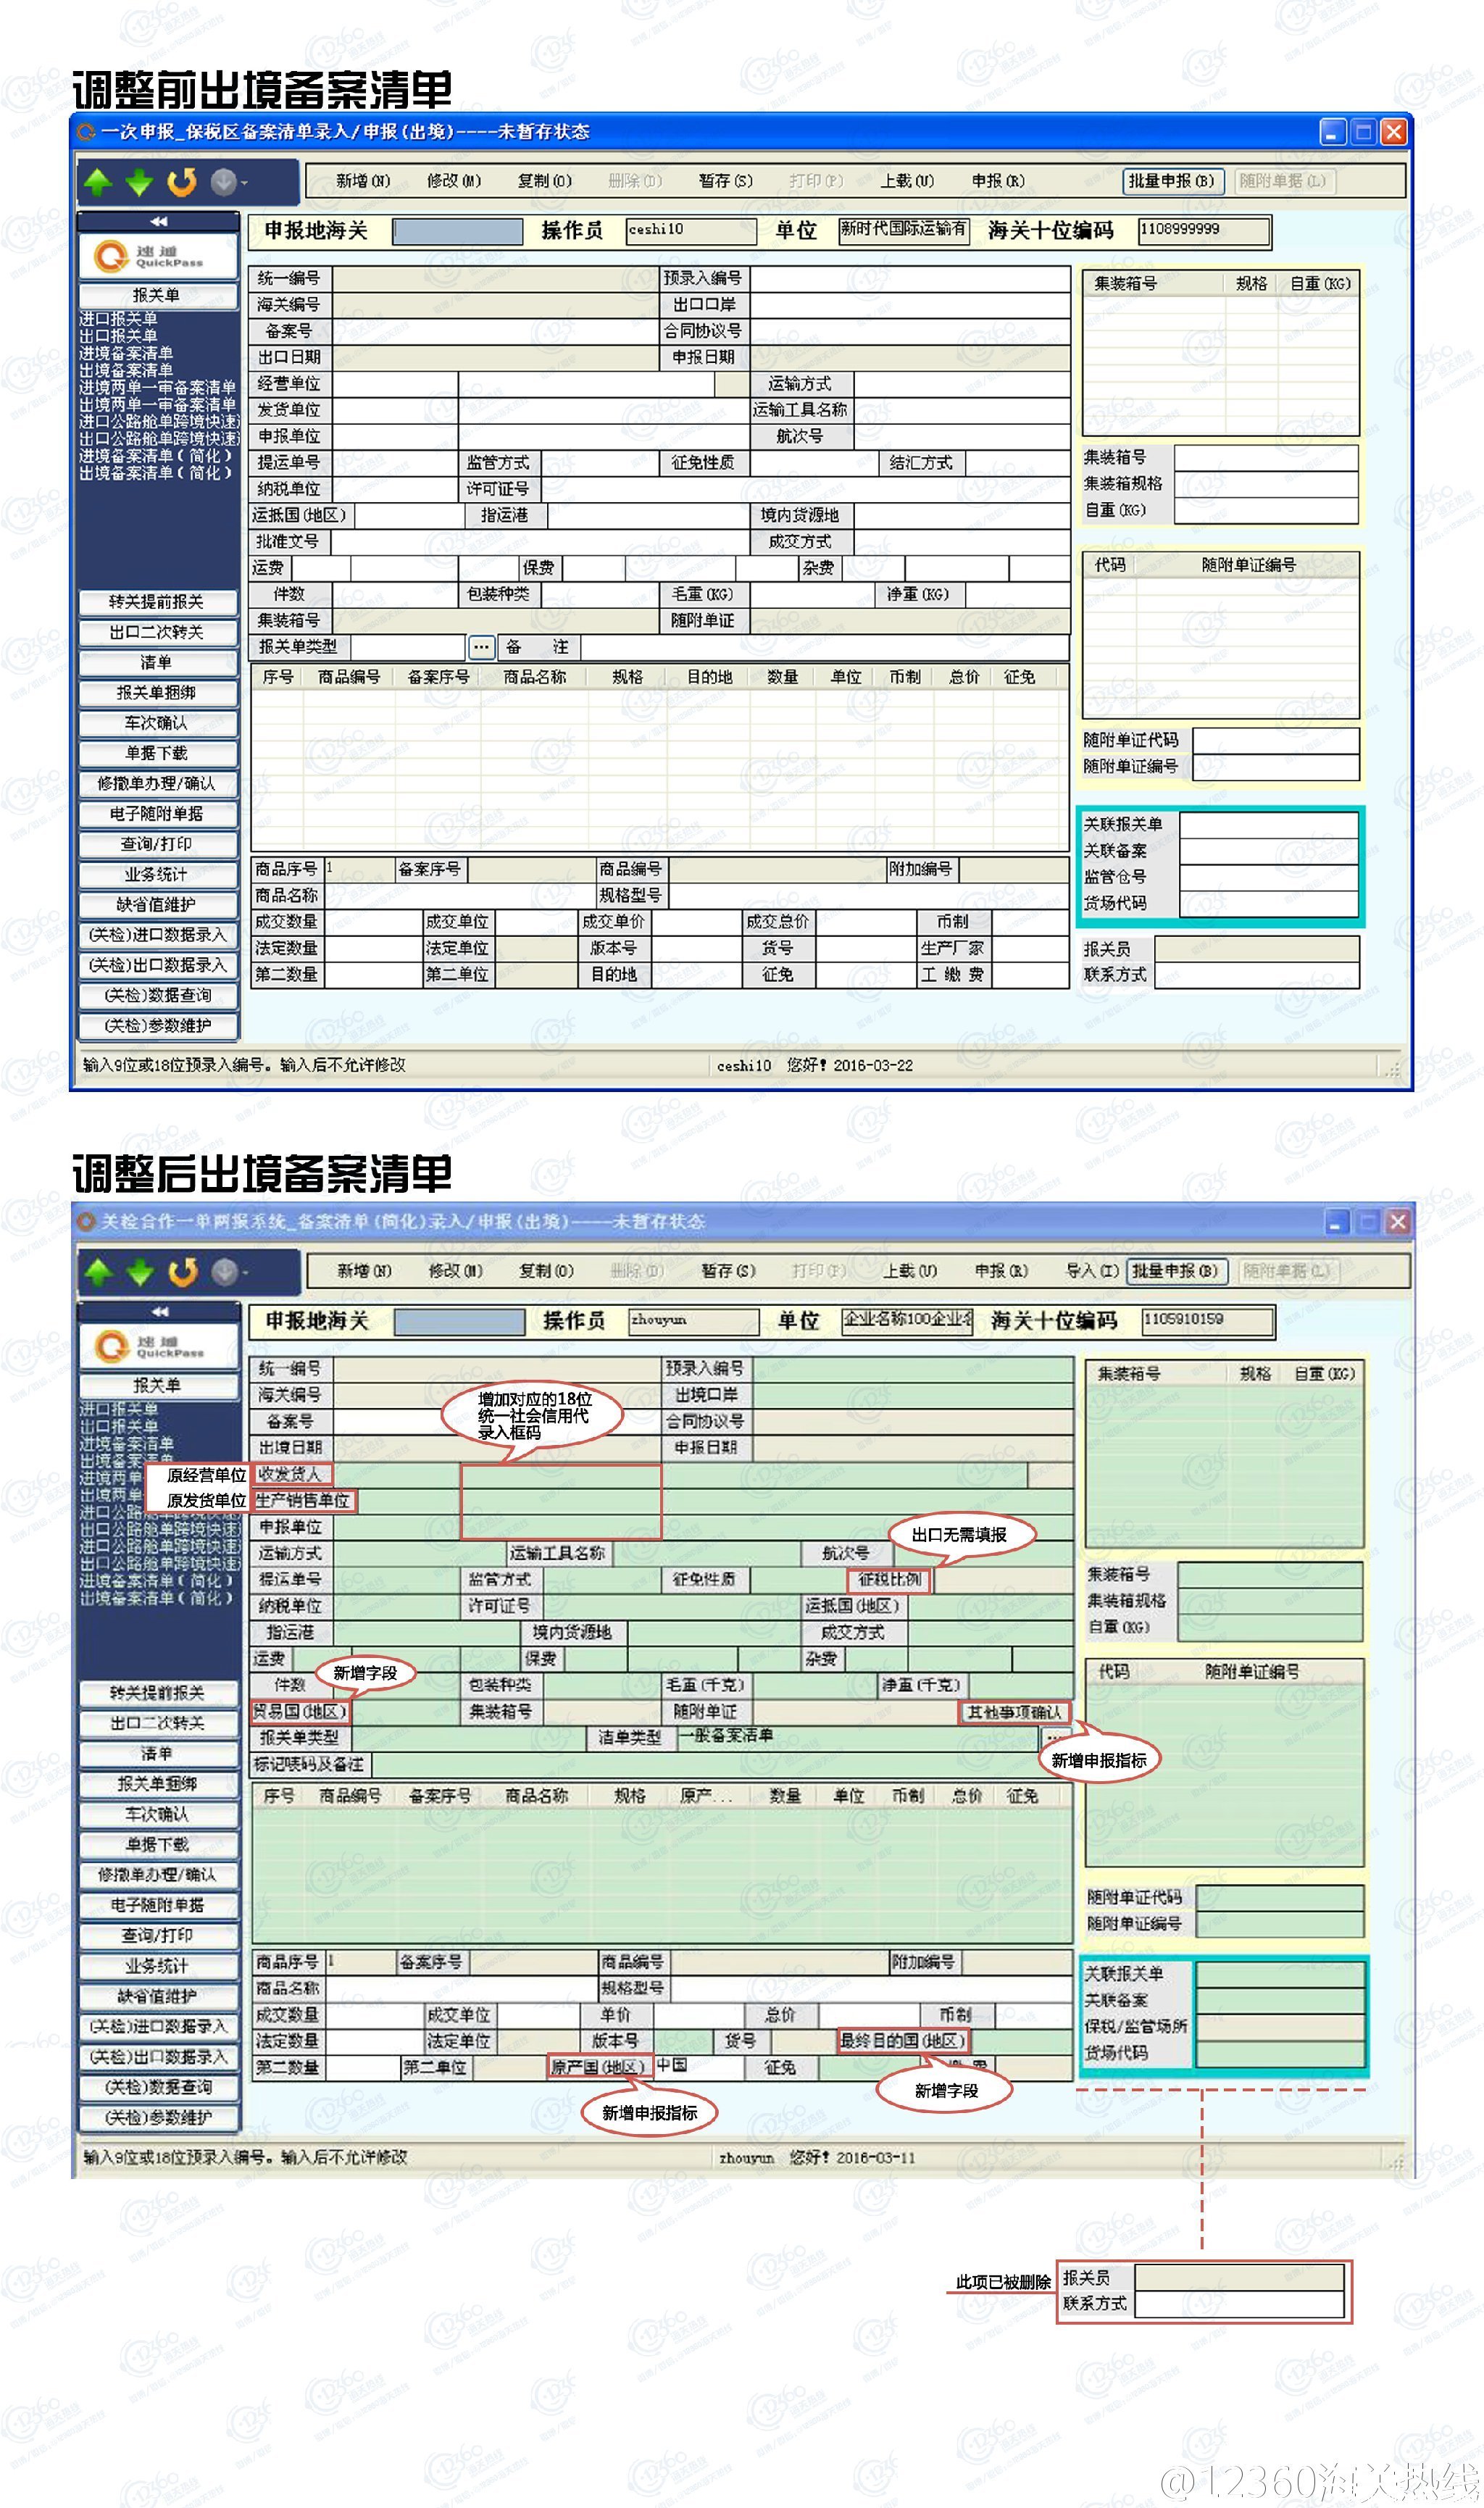This screenshot has width=1484, height=2508.
Task: Click 申报(R) in 调整前 window toolbar
Action: 998,181
